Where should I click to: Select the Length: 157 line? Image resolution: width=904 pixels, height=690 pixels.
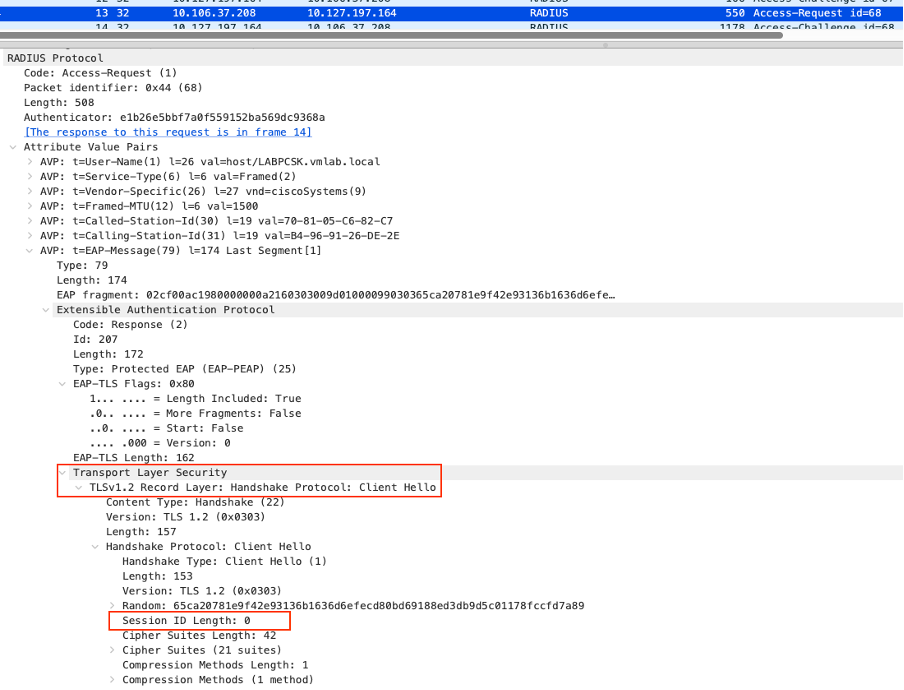click(141, 532)
